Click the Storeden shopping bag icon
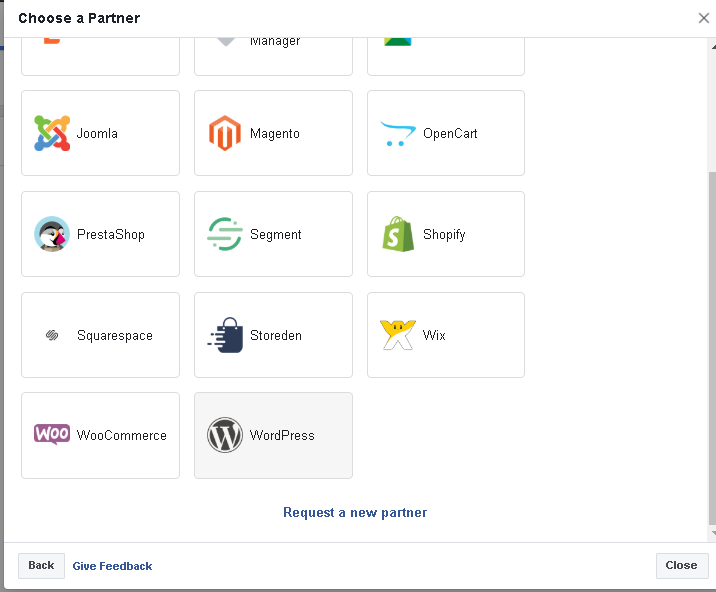This screenshot has width=716, height=592. coord(225,335)
